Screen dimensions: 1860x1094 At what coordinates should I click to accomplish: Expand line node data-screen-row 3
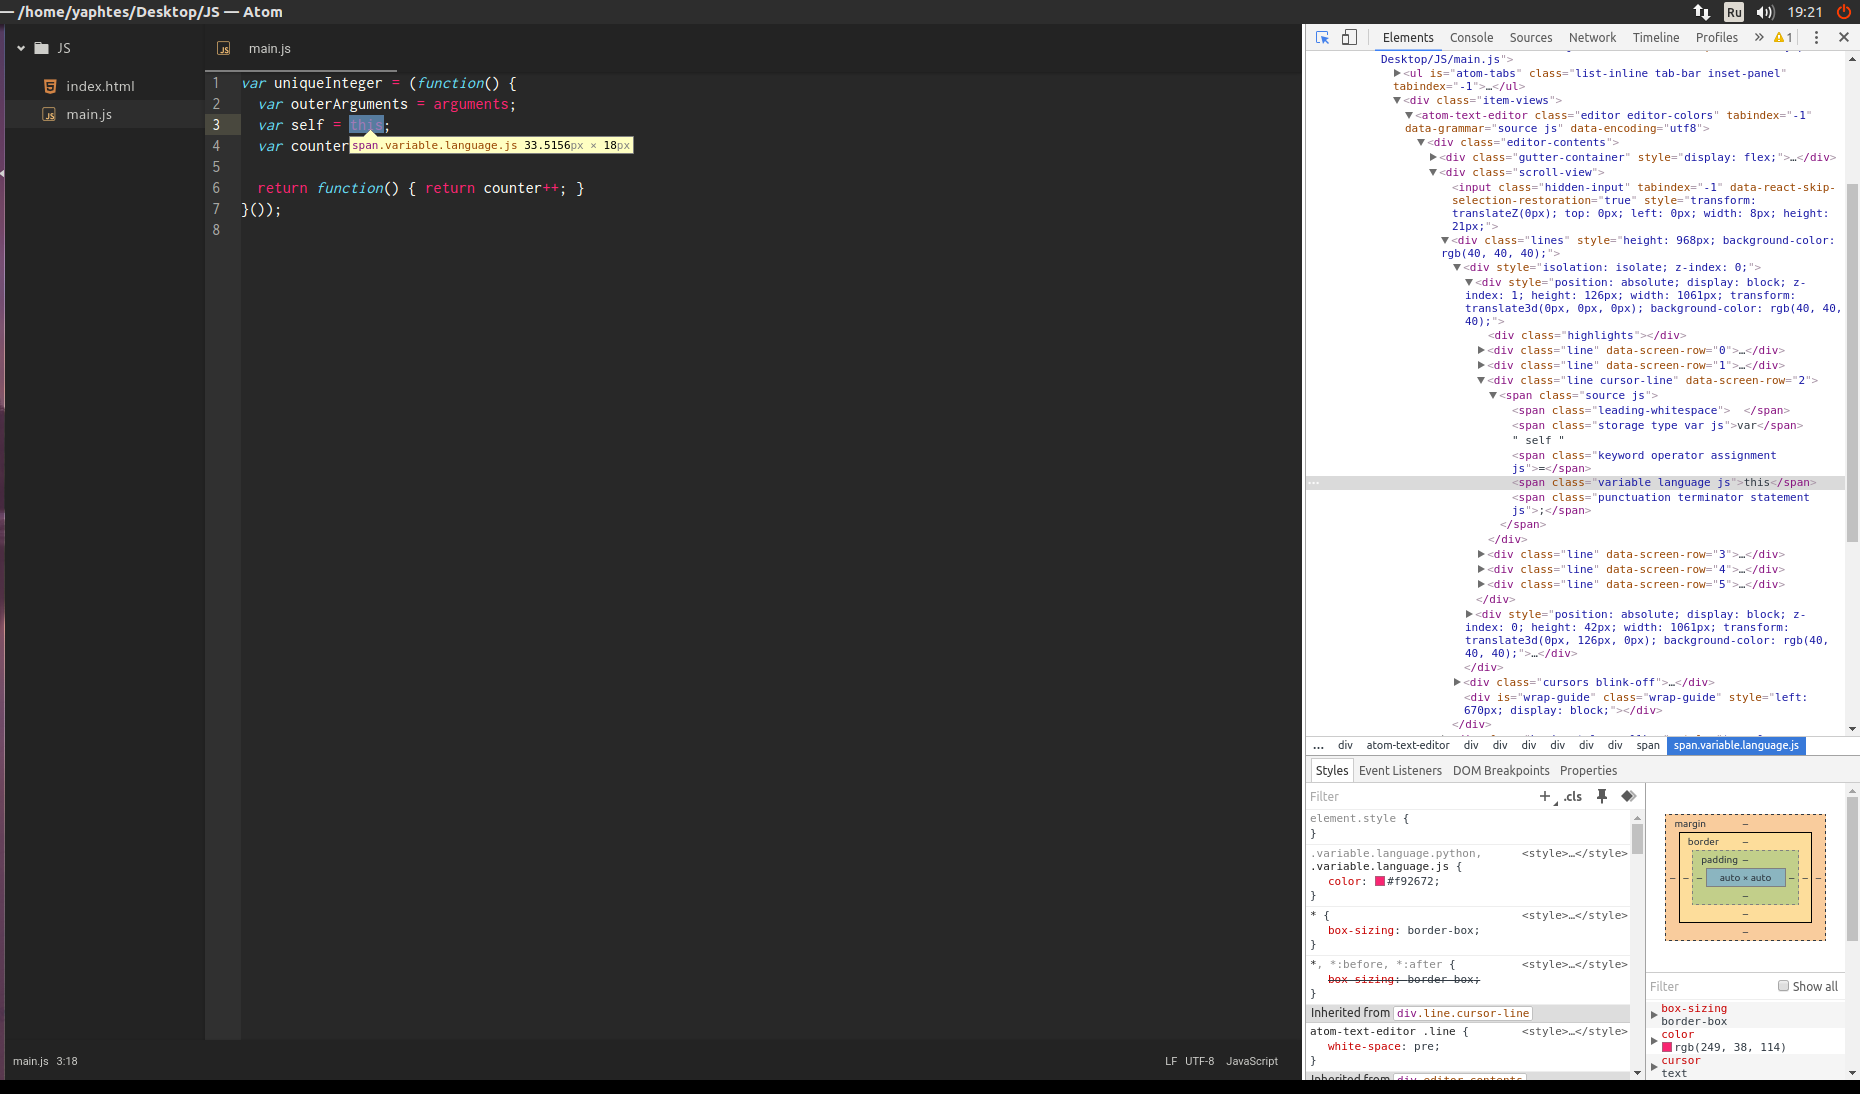[x=1481, y=554]
